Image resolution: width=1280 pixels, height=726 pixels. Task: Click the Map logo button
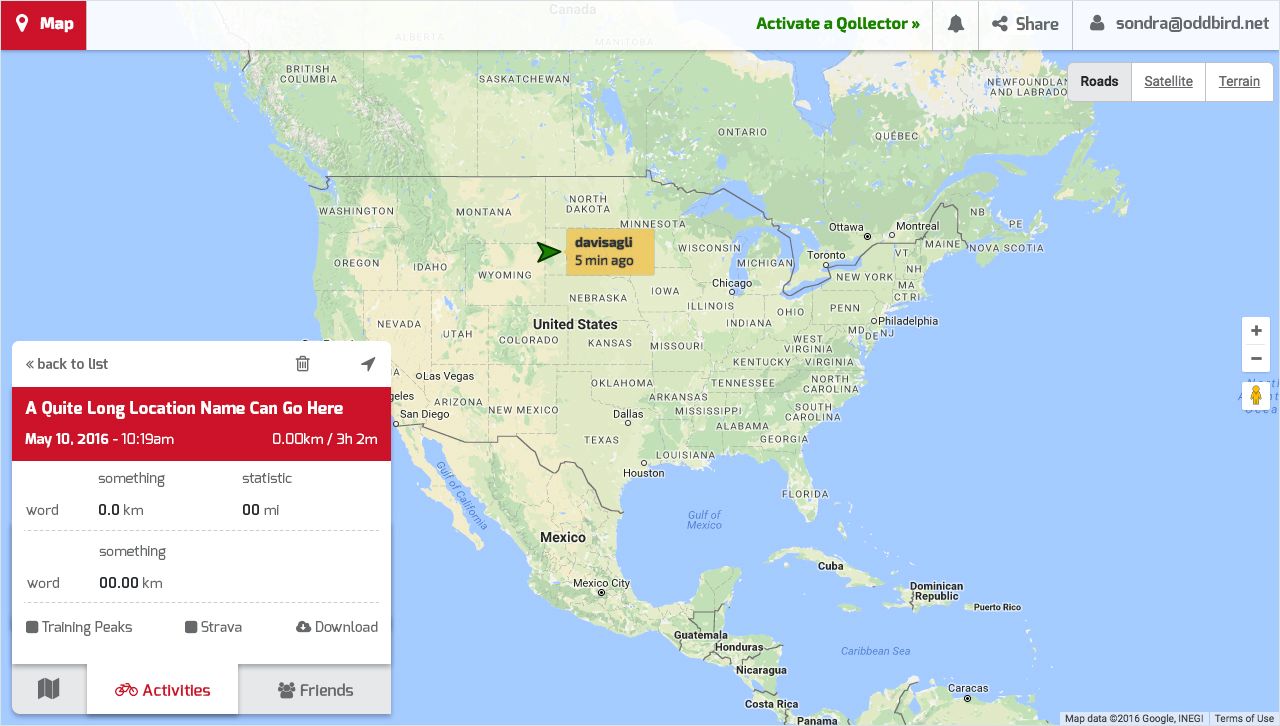click(x=44, y=24)
